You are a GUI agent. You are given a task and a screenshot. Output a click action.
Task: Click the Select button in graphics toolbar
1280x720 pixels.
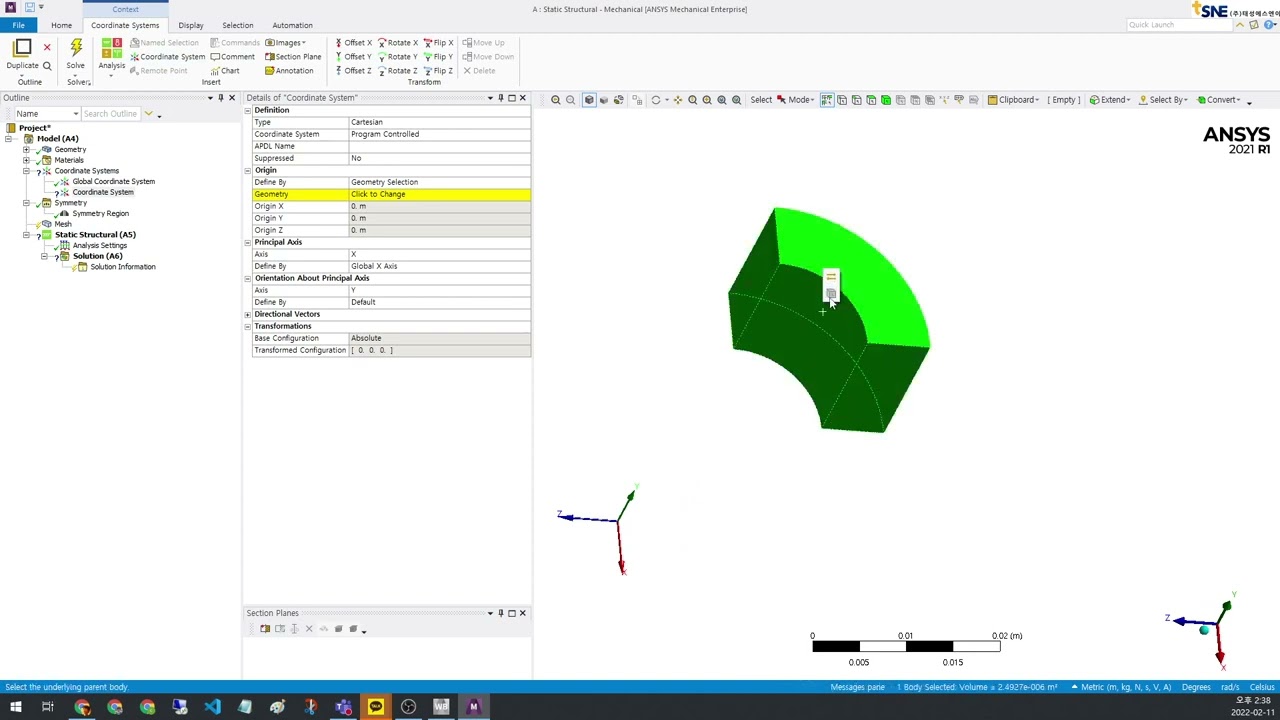click(761, 100)
